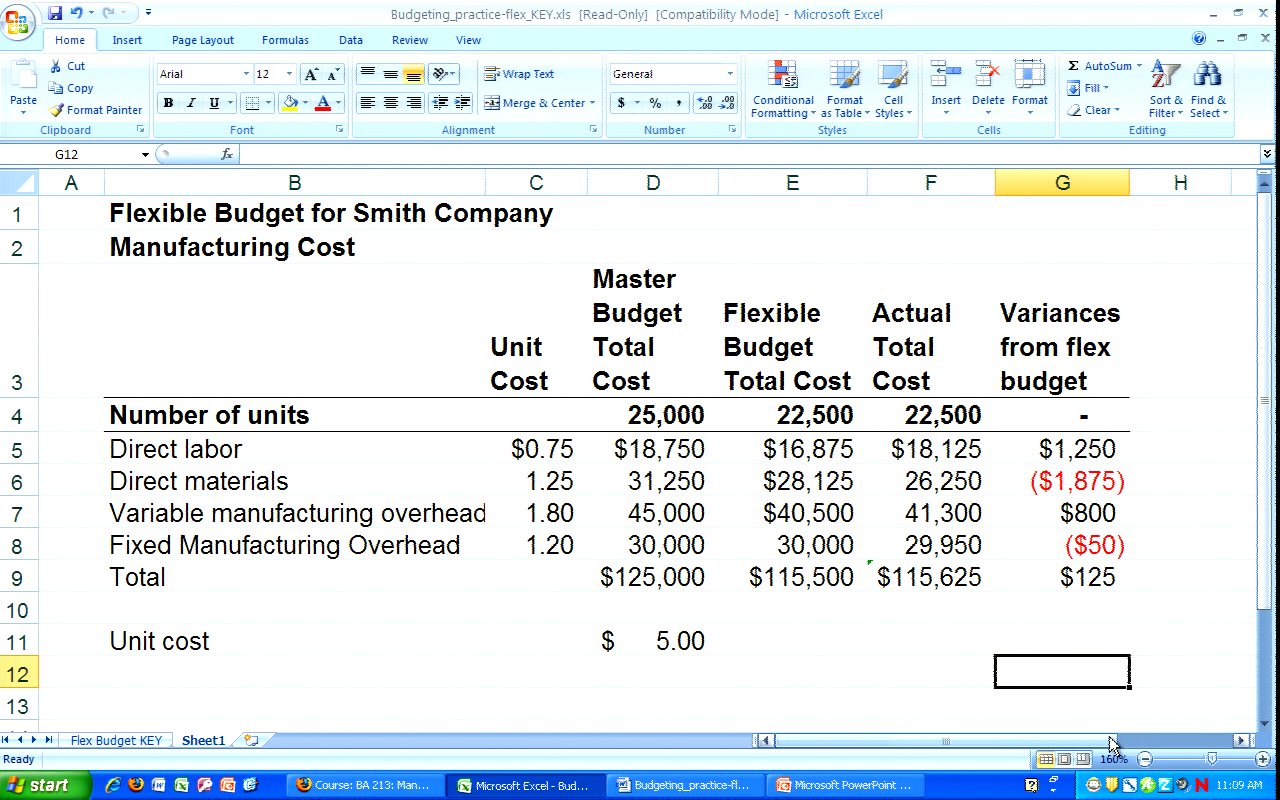Click the Percent Style icon
This screenshot has width=1280, height=800.
(x=655, y=103)
